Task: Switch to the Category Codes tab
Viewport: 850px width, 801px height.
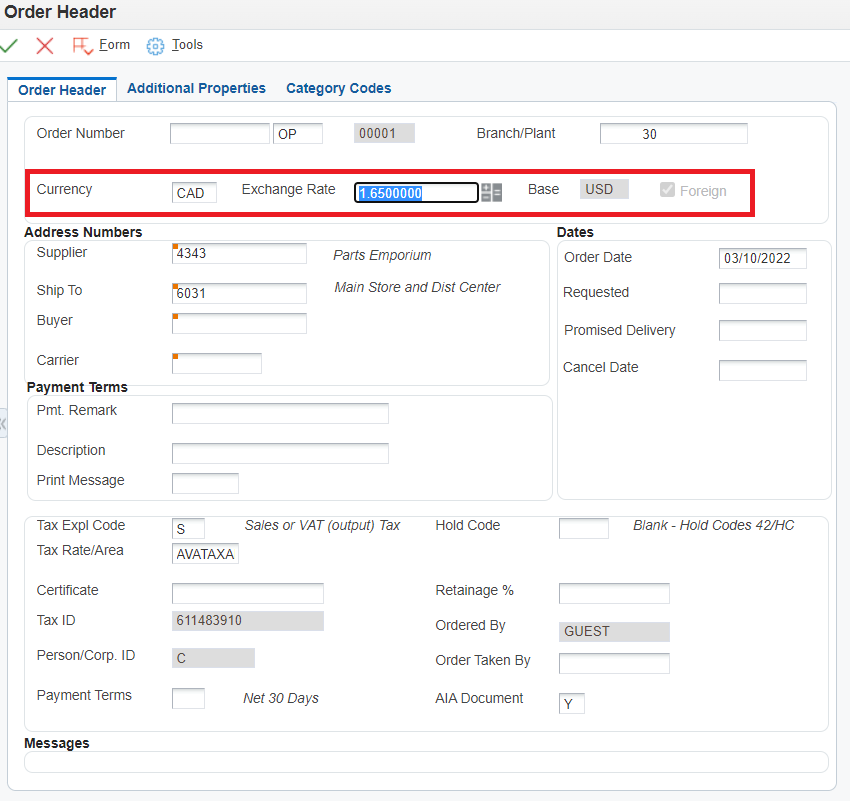Action: pyautogui.click(x=339, y=88)
